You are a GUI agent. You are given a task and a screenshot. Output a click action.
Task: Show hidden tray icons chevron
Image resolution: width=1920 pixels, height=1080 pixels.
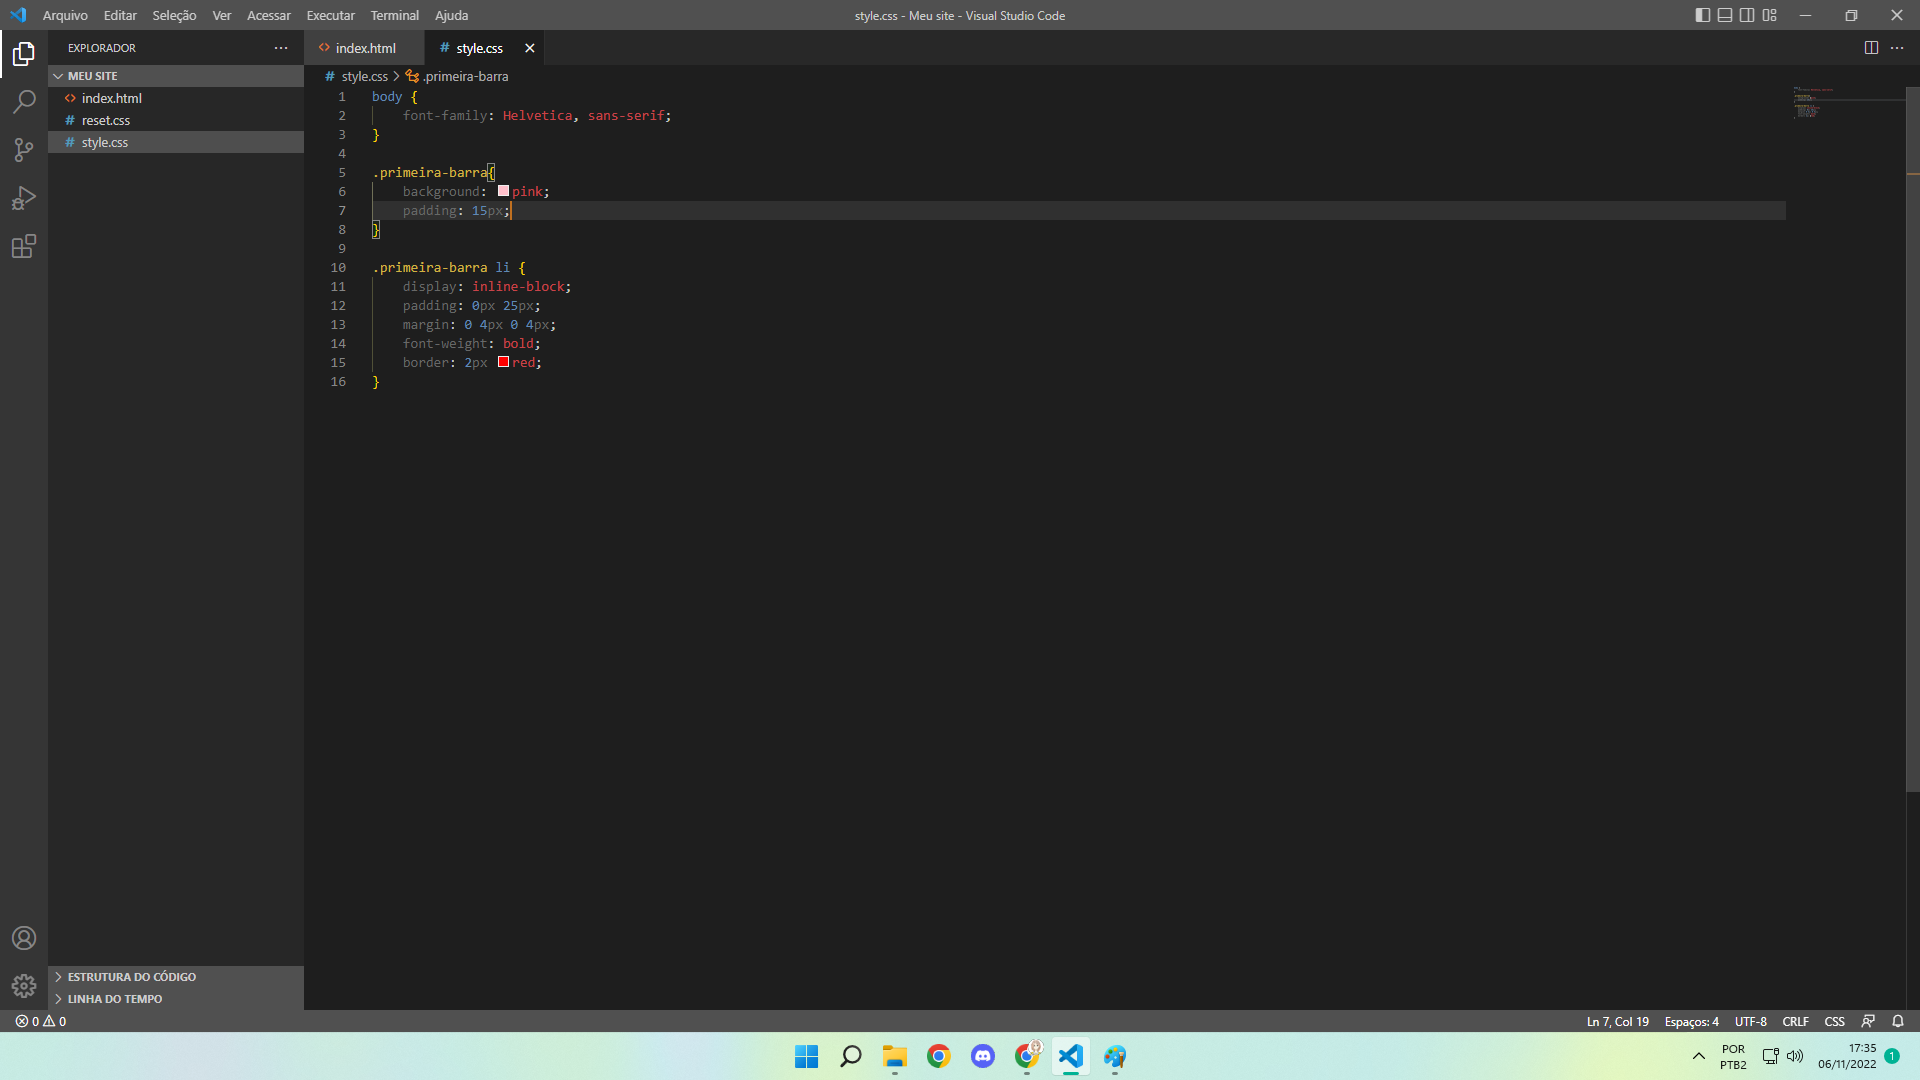coord(1698,1056)
